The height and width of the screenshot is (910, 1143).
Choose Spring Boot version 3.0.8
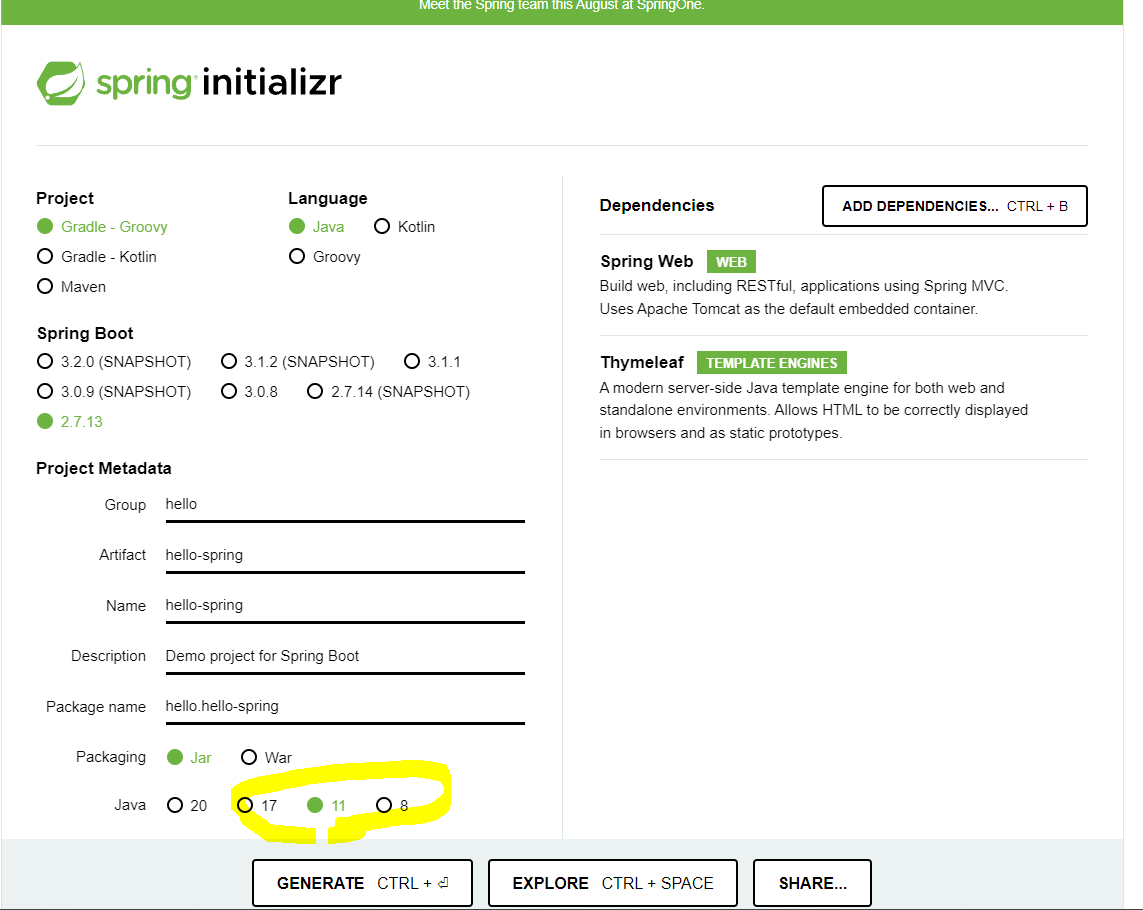point(249,392)
